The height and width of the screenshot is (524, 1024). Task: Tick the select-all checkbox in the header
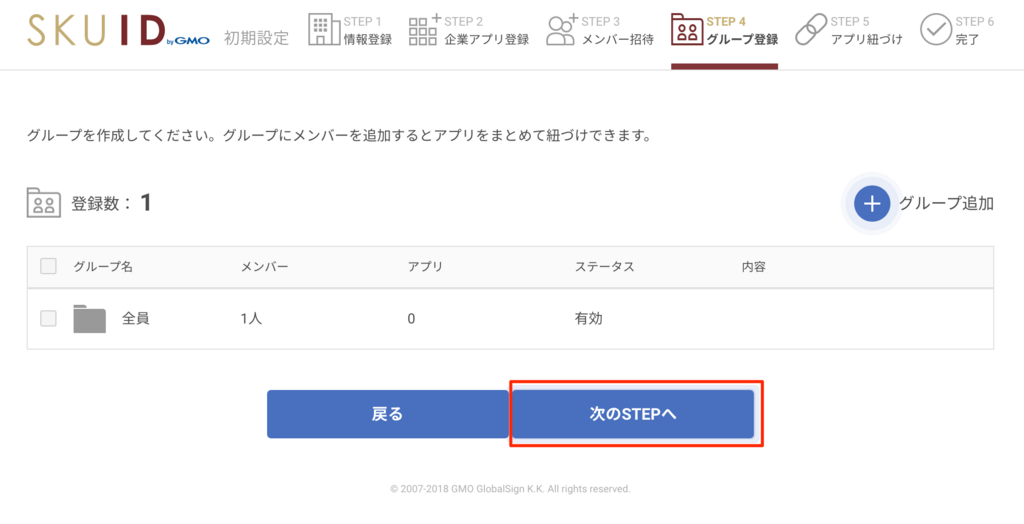coord(48,266)
